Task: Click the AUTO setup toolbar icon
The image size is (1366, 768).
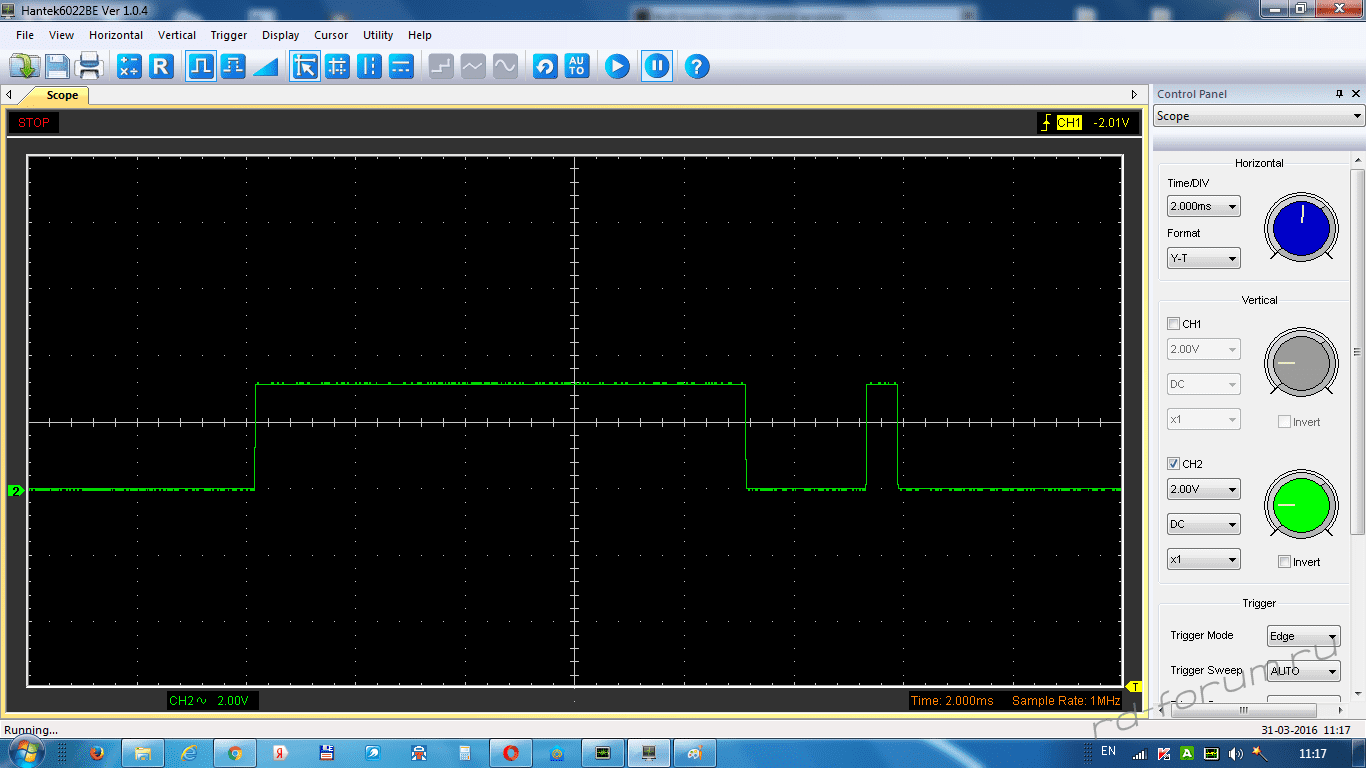Action: click(x=577, y=67)
